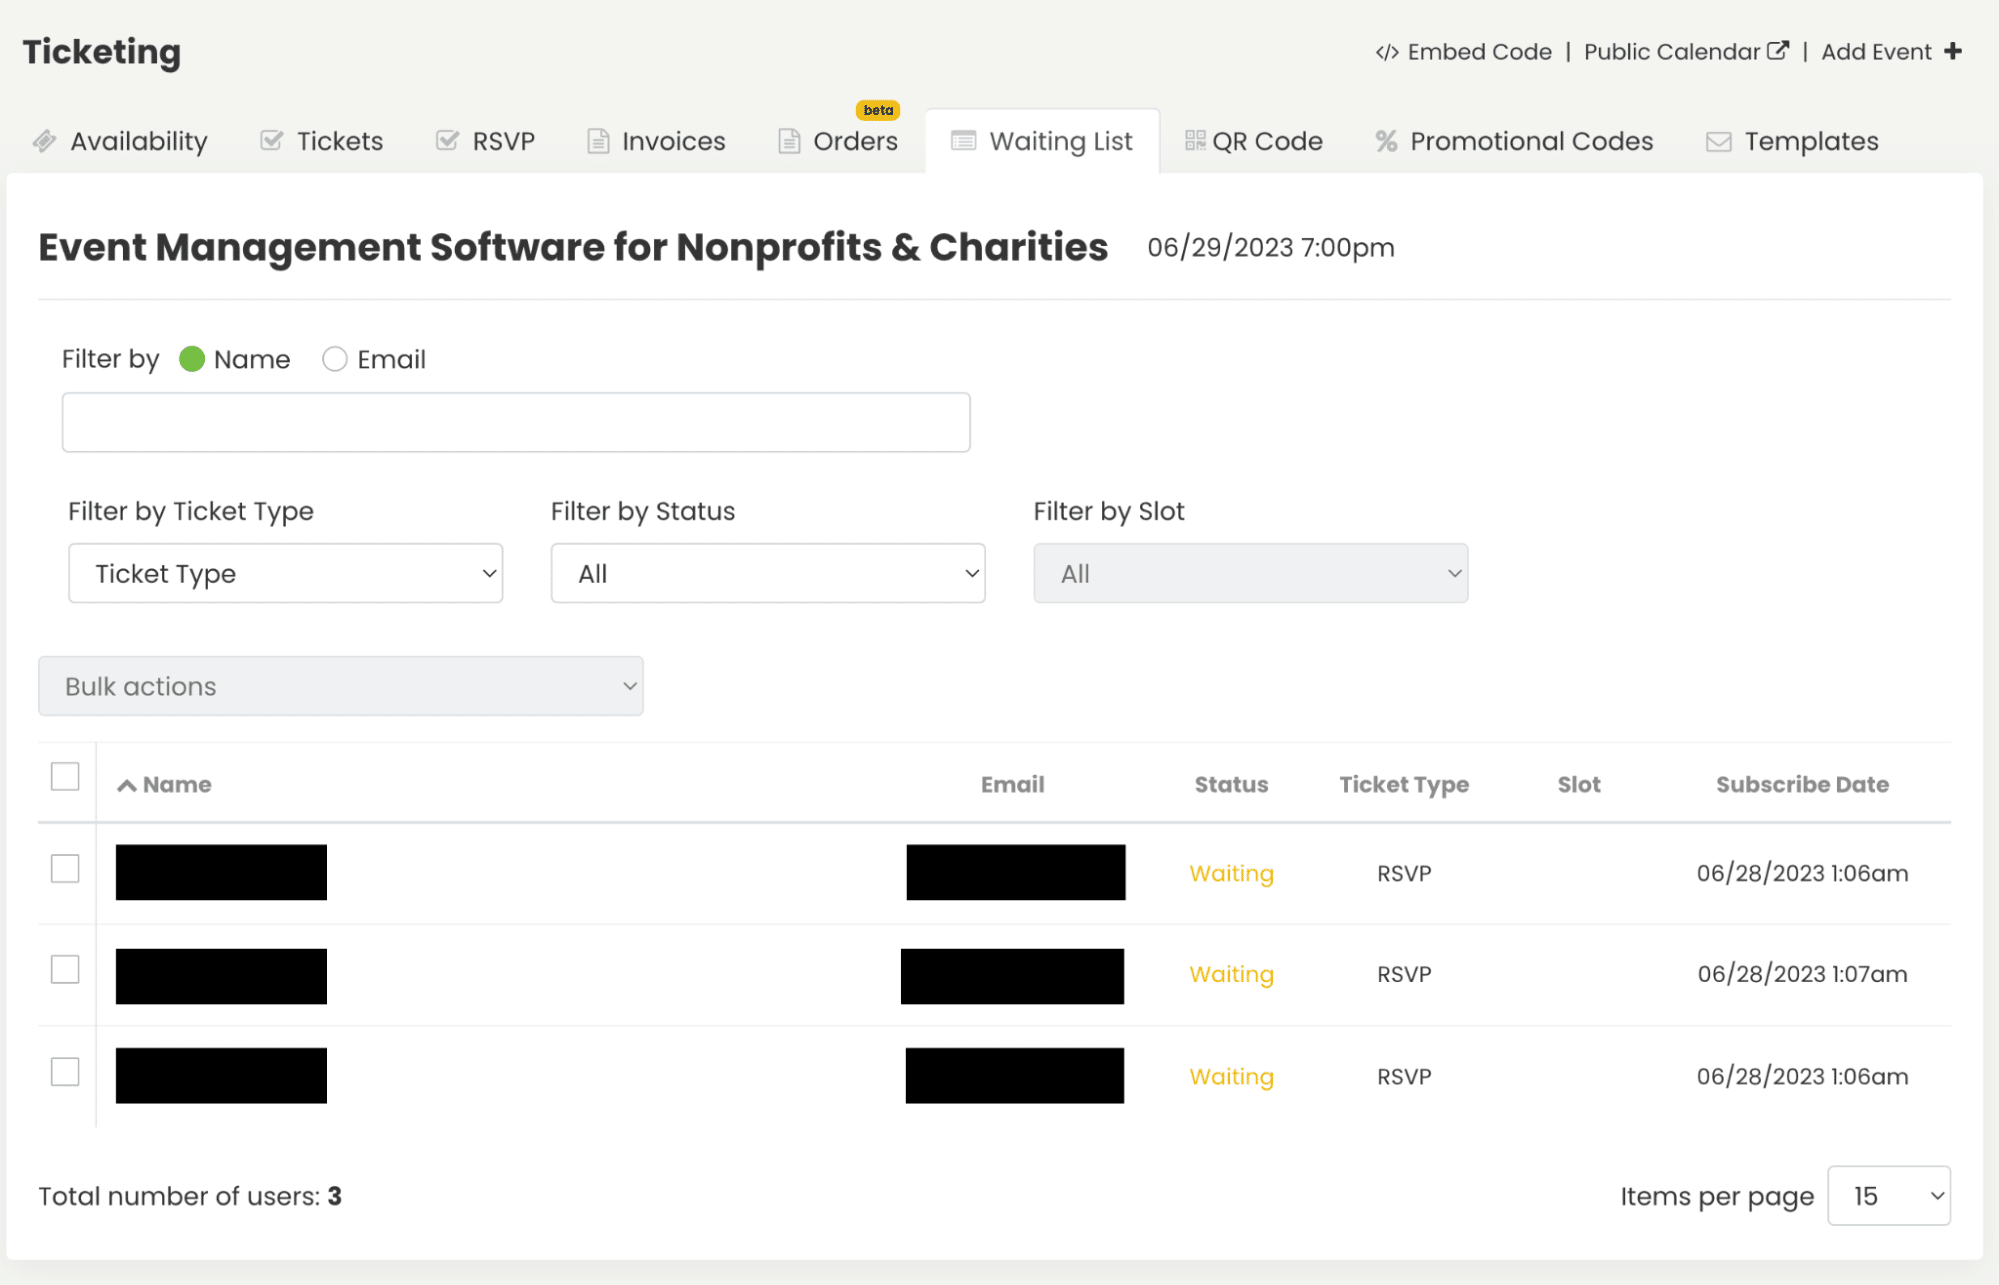Image resolution: width=1999 pixels, height=1285 pixels.
Task: Click the Templates envelope icon
Action: [1717, 141]
